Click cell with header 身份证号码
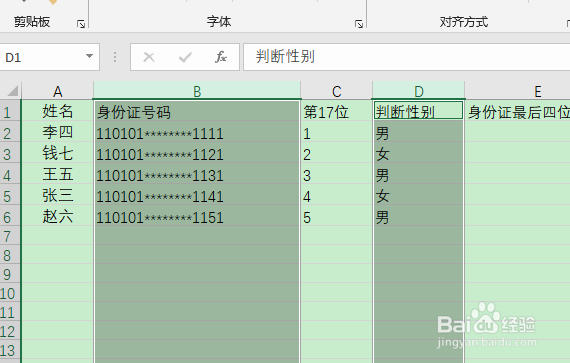The image size is (570, 363). [x=197, y=111]
